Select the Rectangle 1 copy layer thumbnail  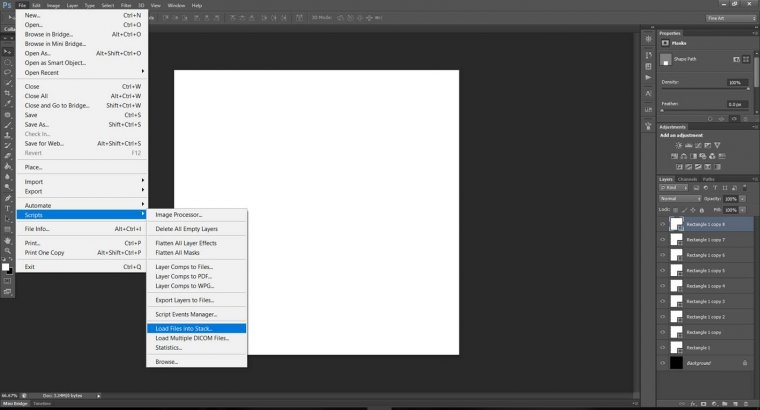[x=676, y=332]
